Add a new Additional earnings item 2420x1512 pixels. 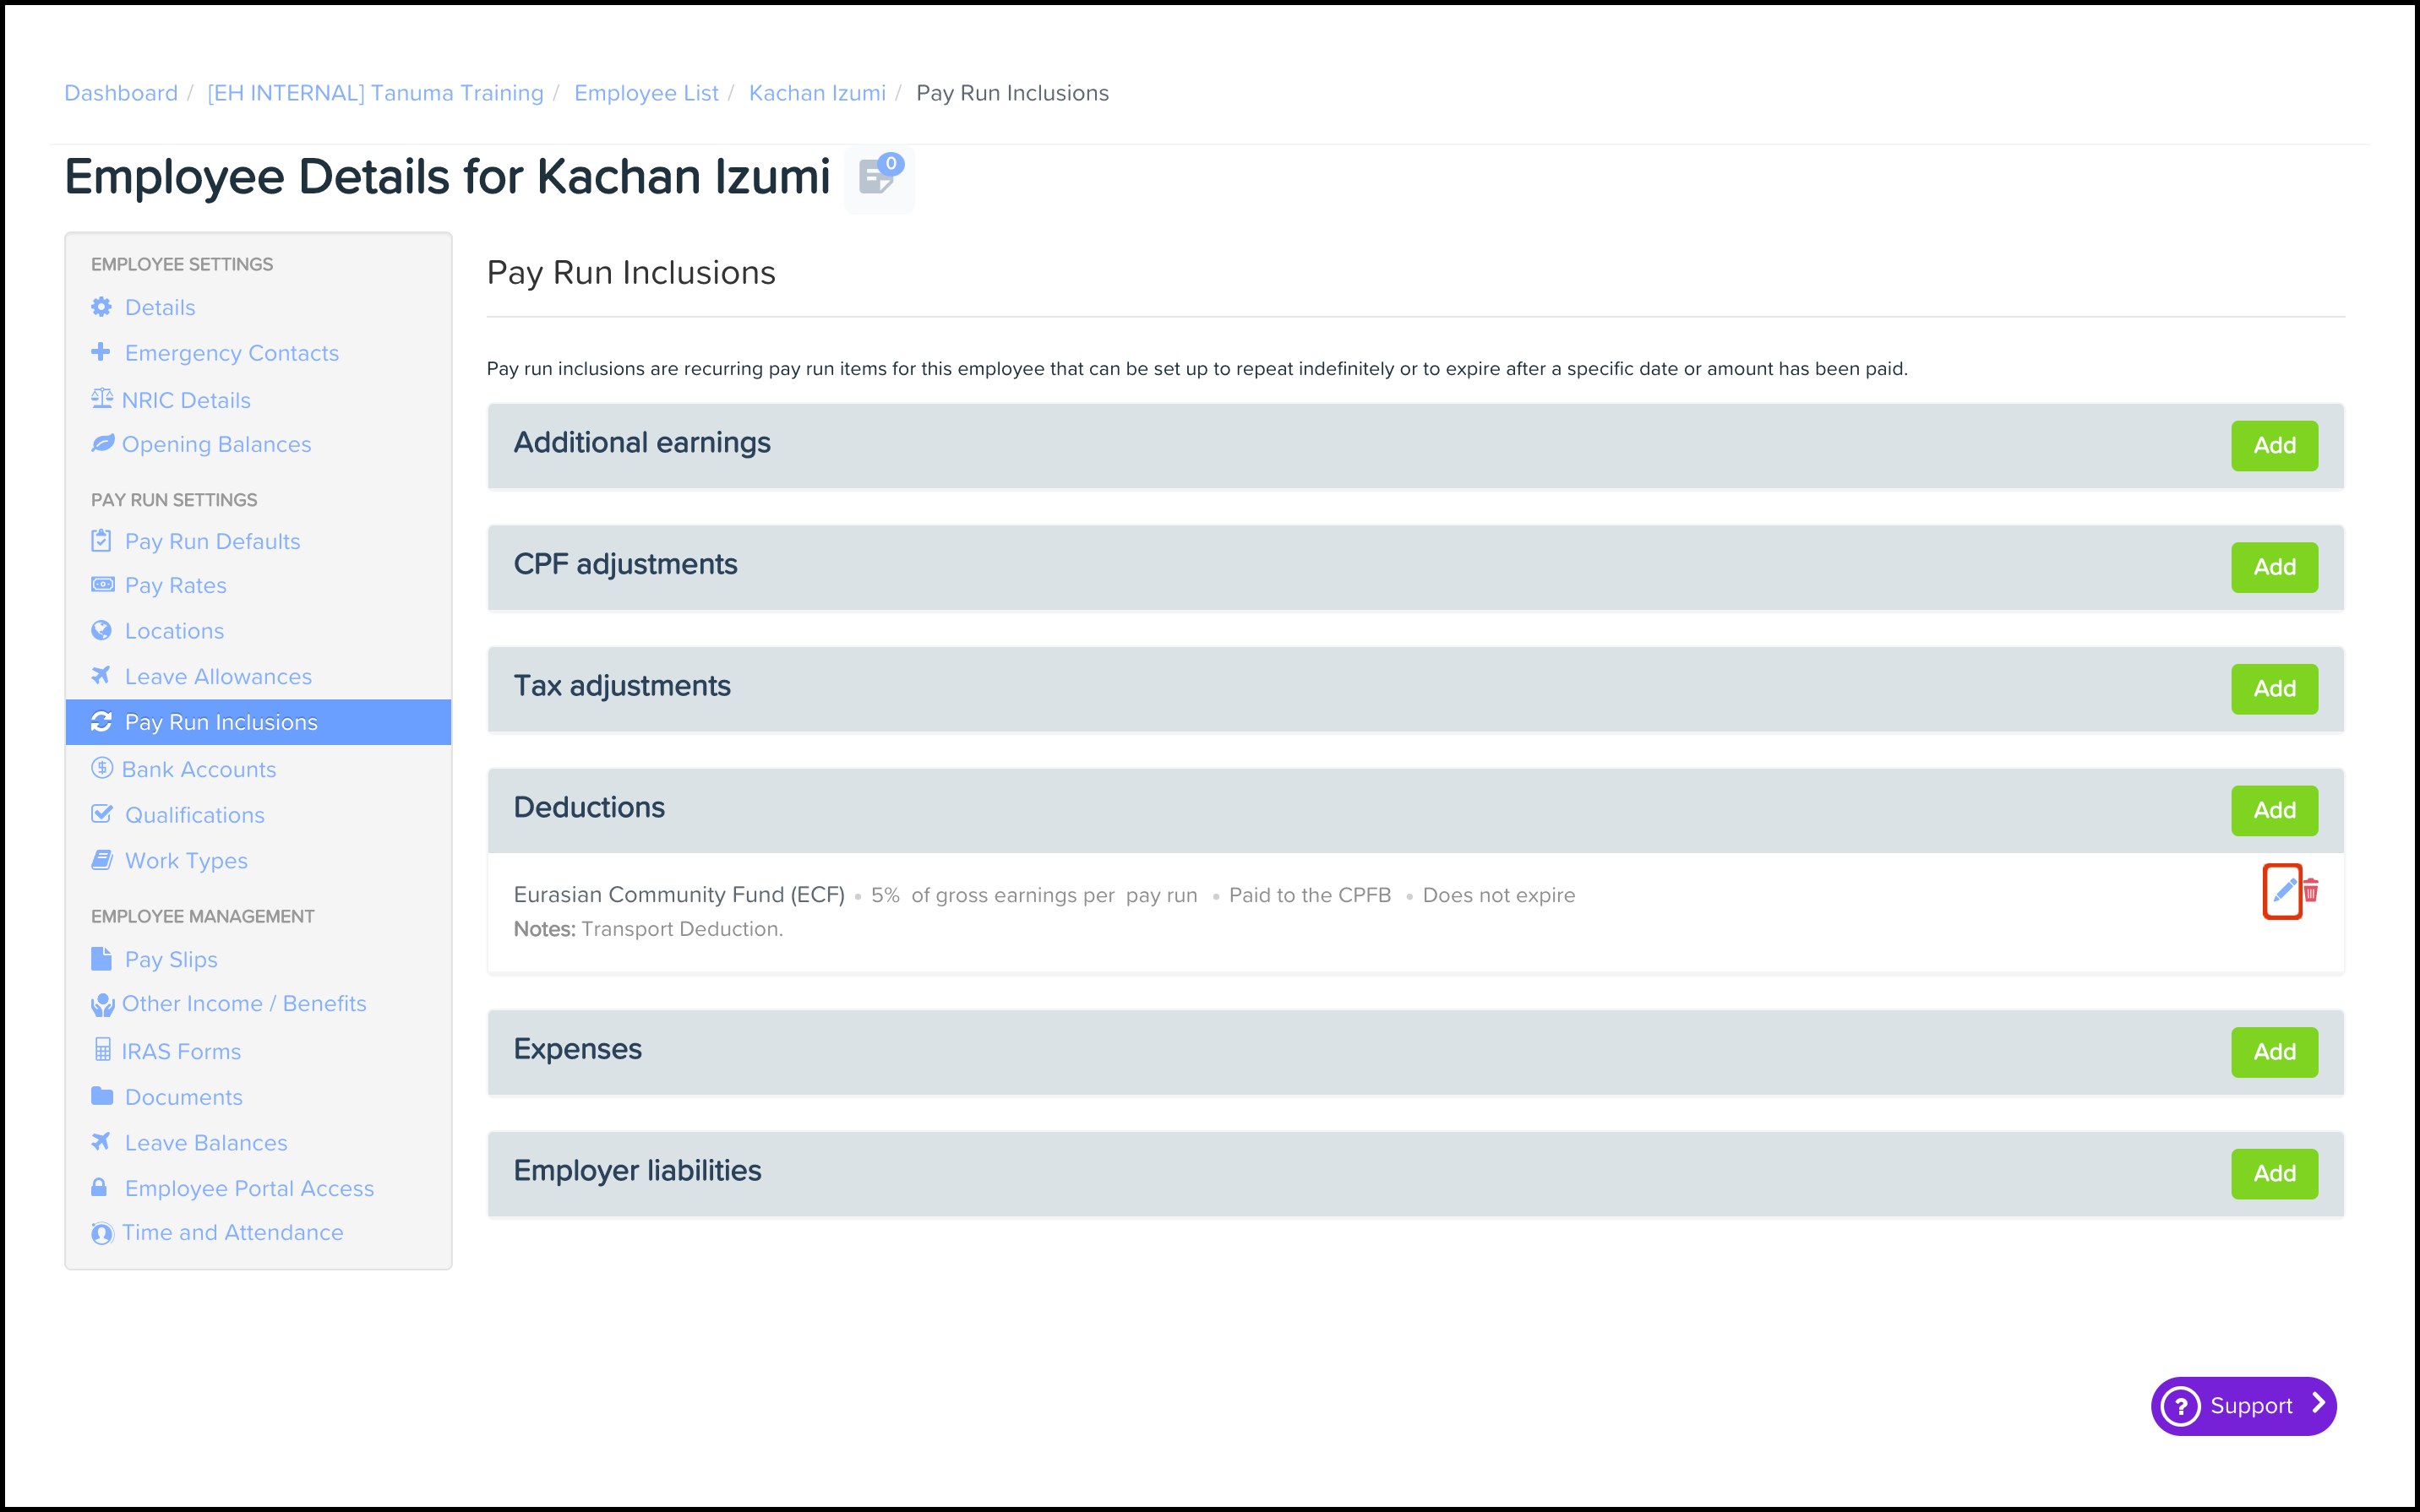point(2273,445)
